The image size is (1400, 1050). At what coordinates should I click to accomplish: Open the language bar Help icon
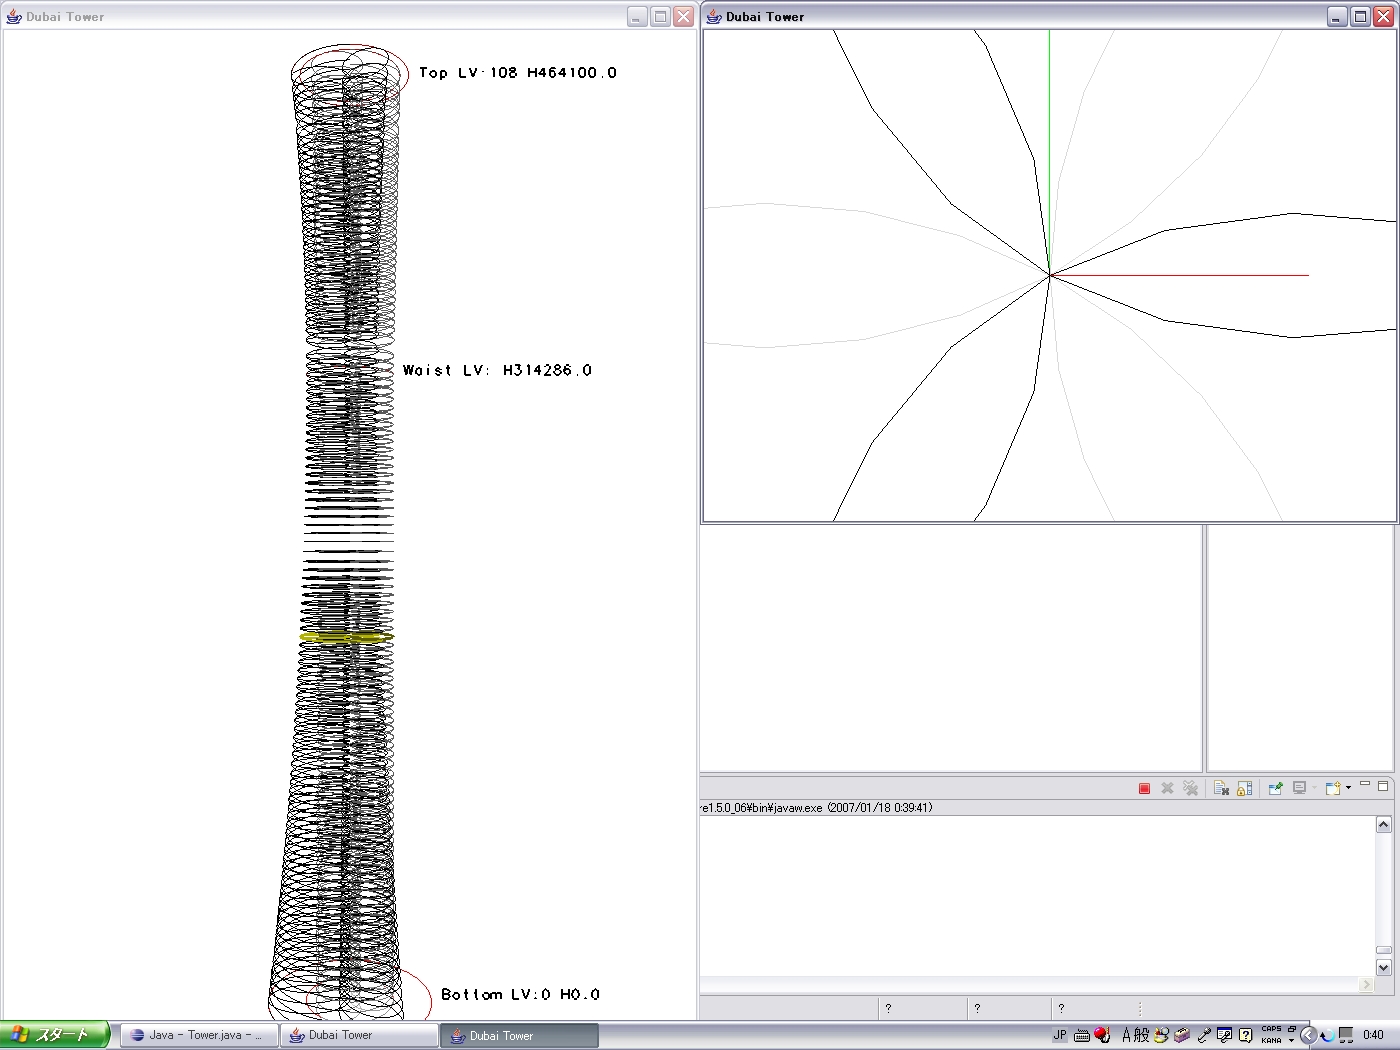1246,1035
